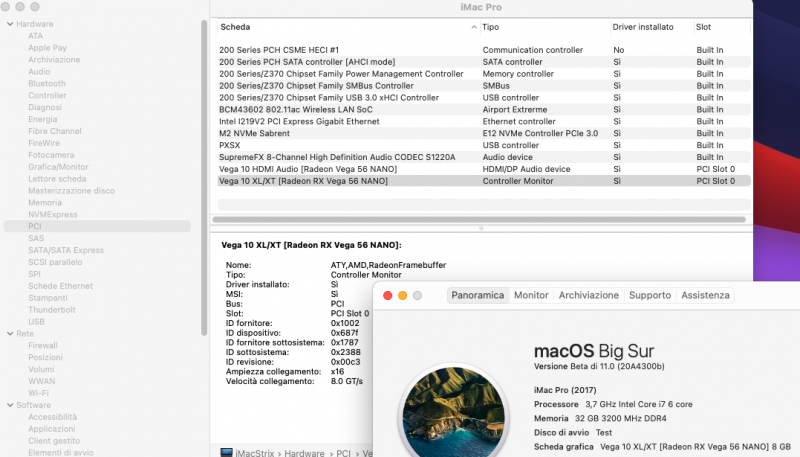The height and width of the screenshot is (457, 800).
Task: Open Thunderbolt in the sidebar
Action: point(52,310)
